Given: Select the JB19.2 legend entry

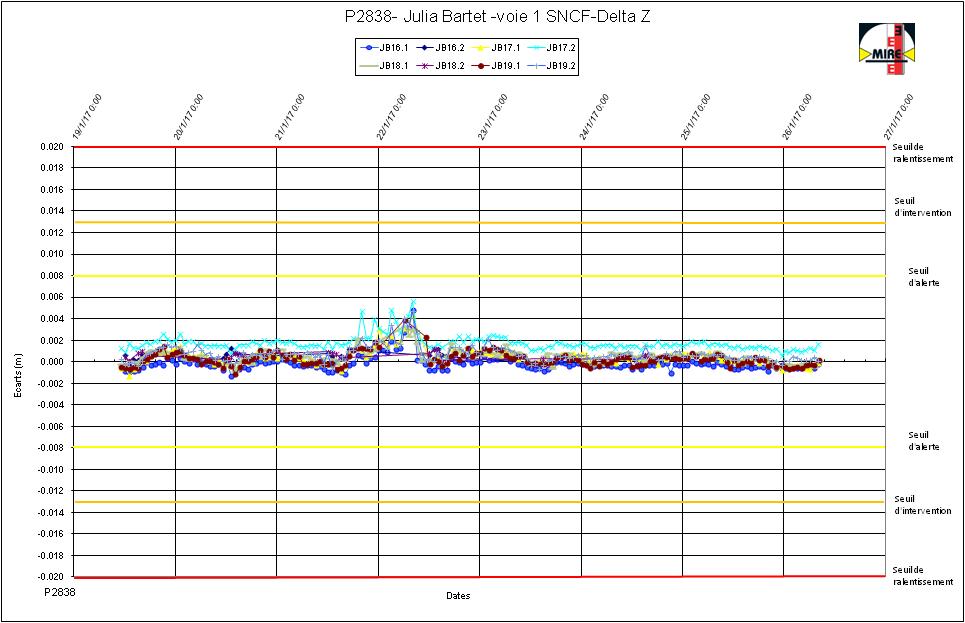Looking at the screenshot, I should click(x=552, y=65).
